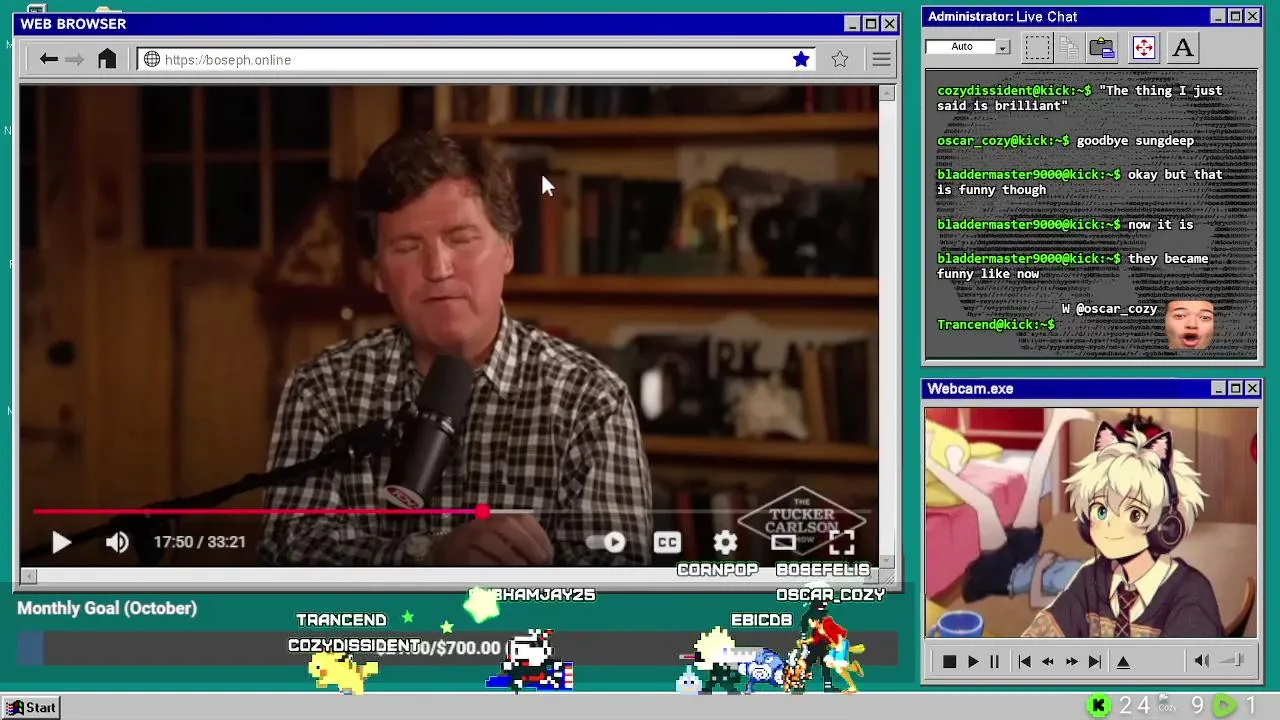Click the globe icon in the address bar

point(152,59)
